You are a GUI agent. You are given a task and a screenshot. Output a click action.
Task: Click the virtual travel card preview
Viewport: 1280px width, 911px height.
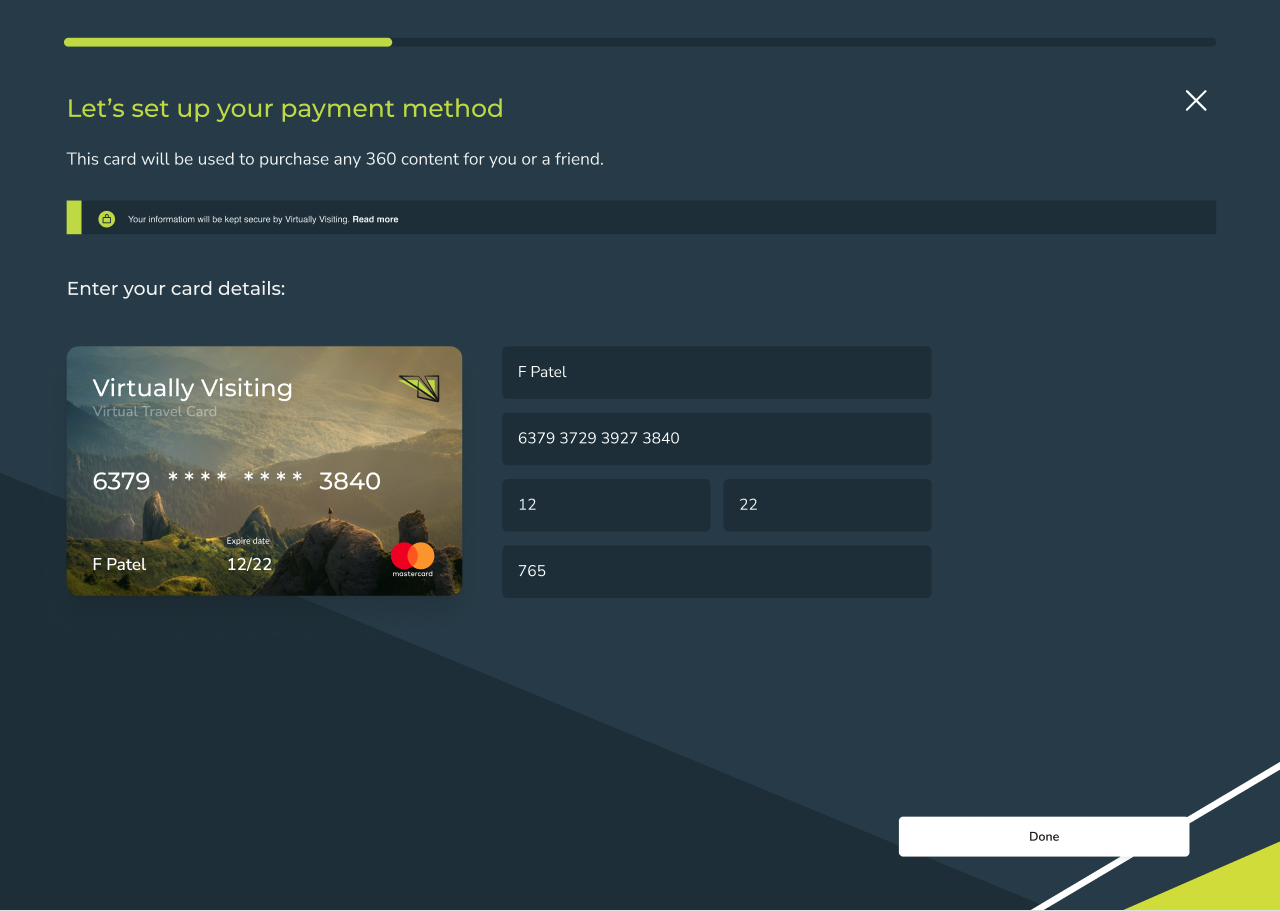[264, 471]
